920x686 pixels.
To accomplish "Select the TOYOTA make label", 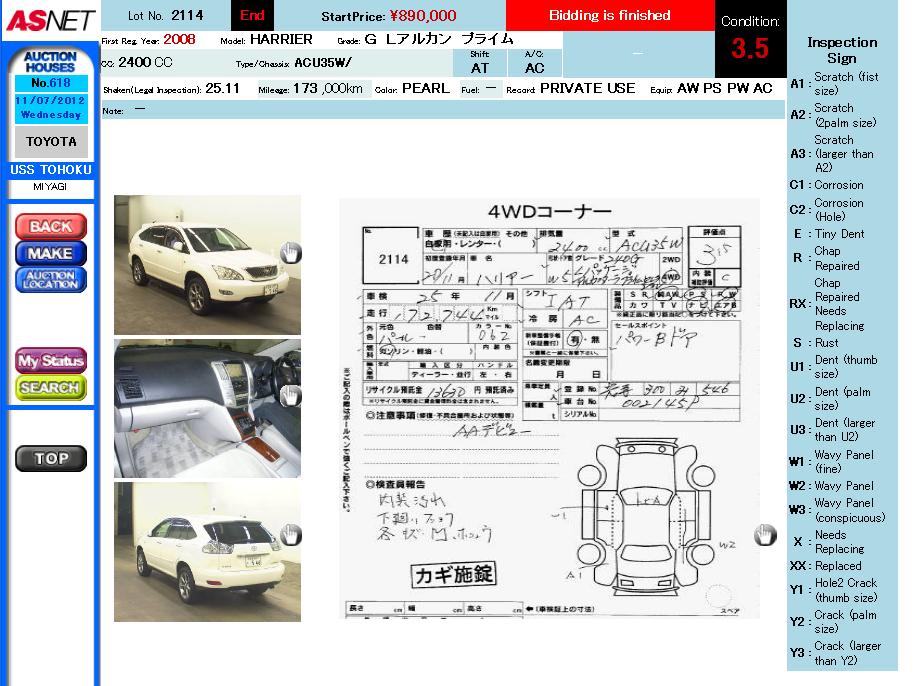I will pos(50,142).
